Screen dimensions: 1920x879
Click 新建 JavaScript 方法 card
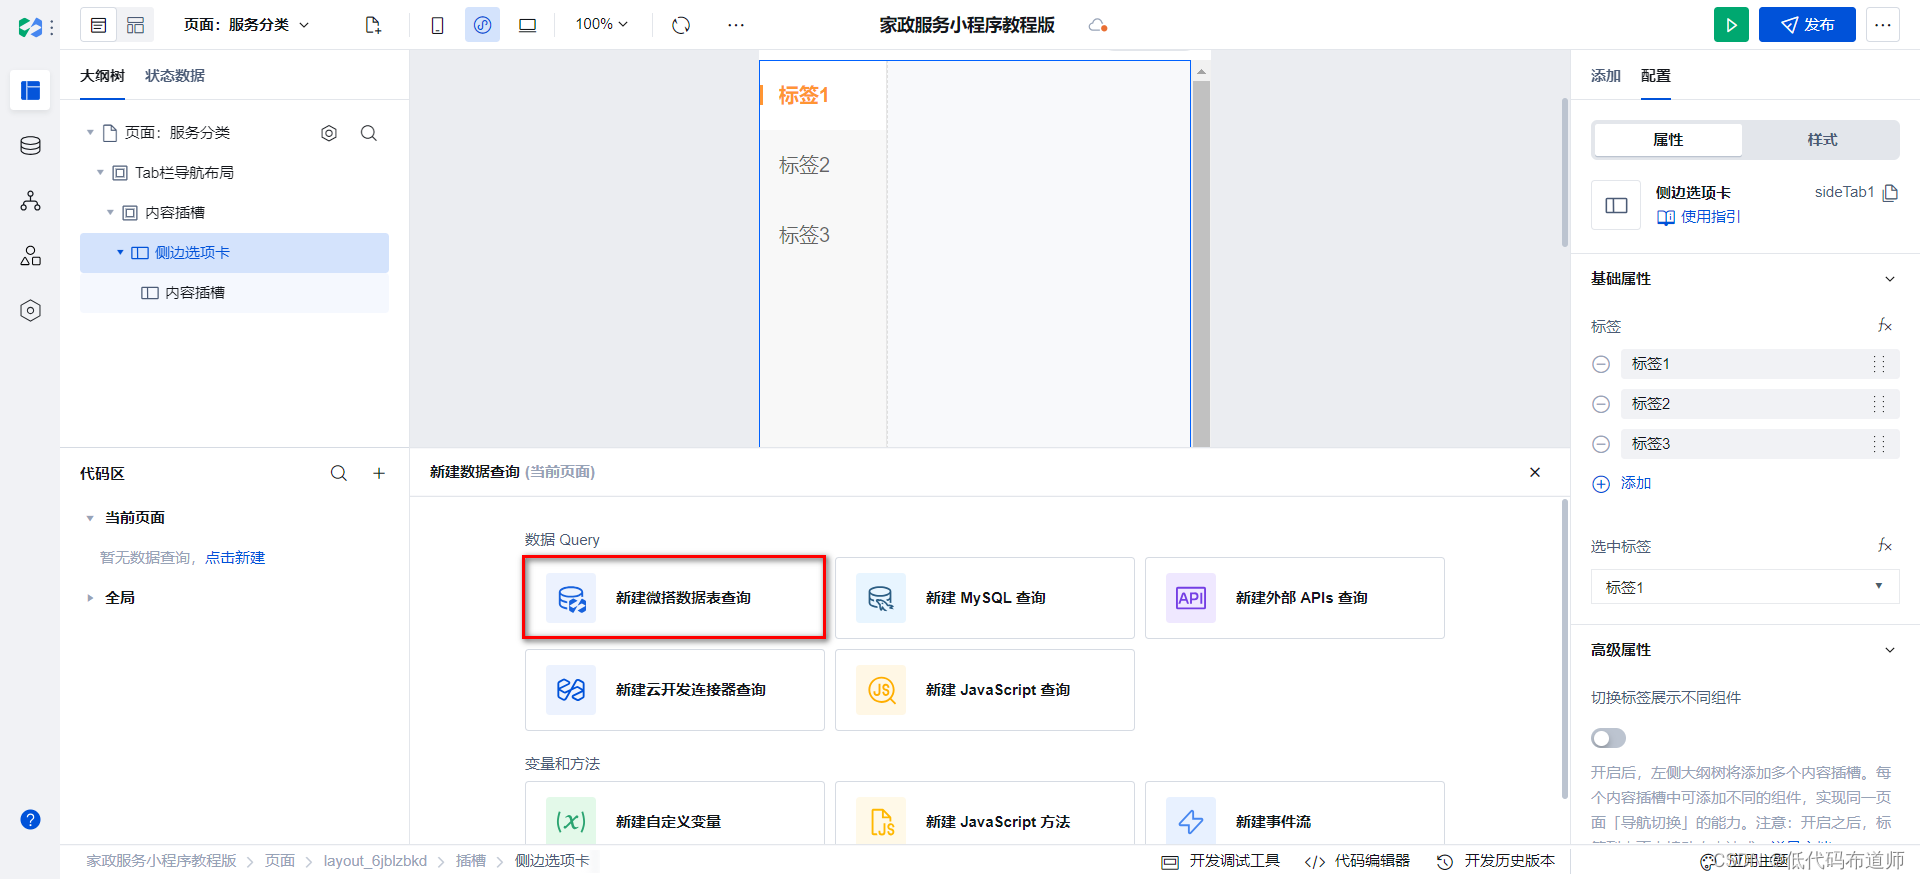coord(985,814)
